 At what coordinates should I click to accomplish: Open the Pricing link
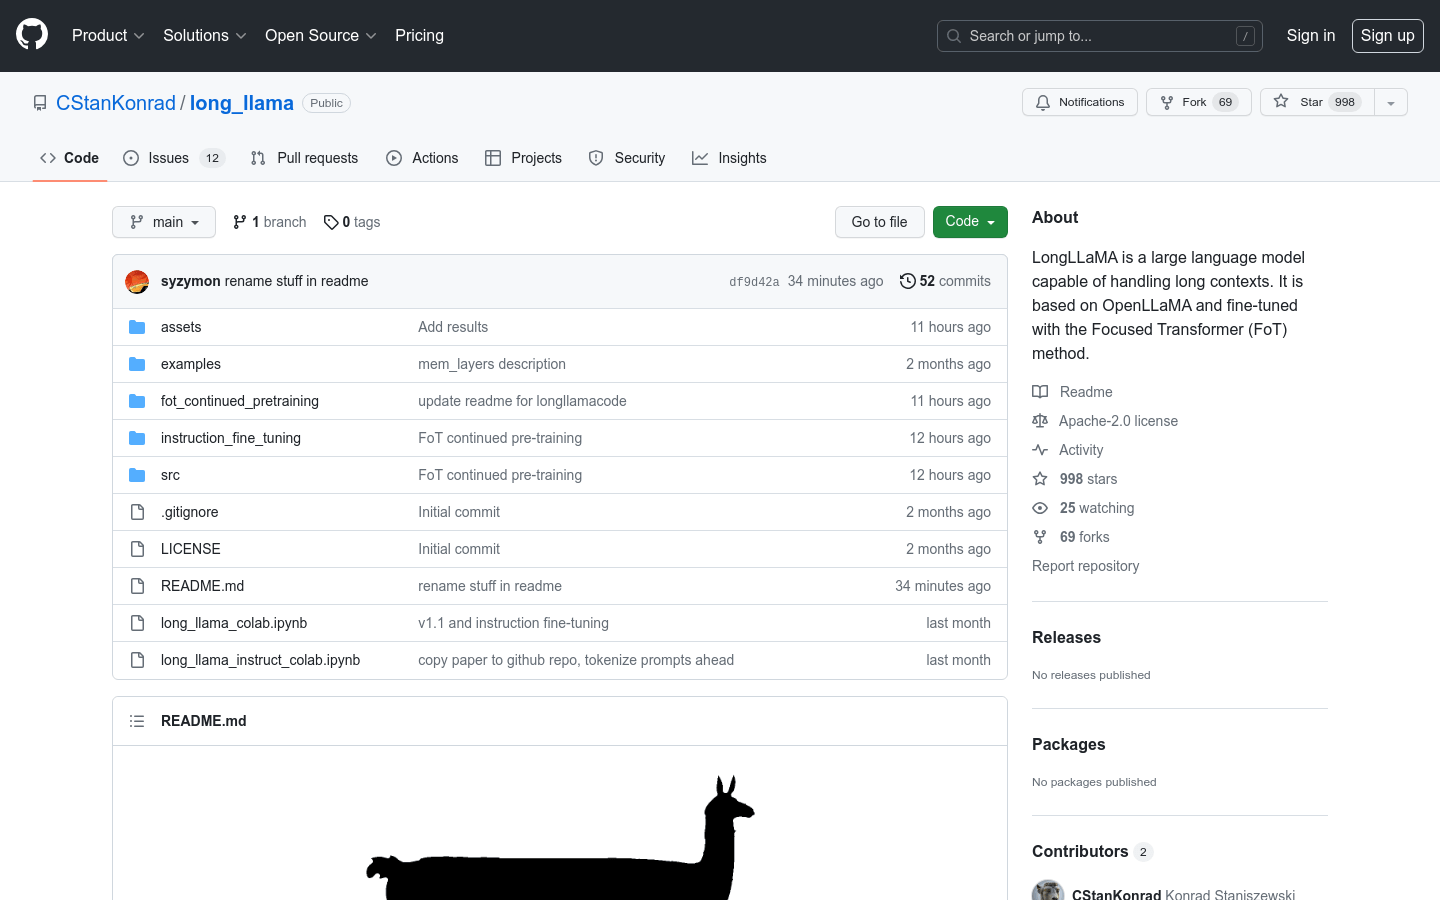pos(419,35)
